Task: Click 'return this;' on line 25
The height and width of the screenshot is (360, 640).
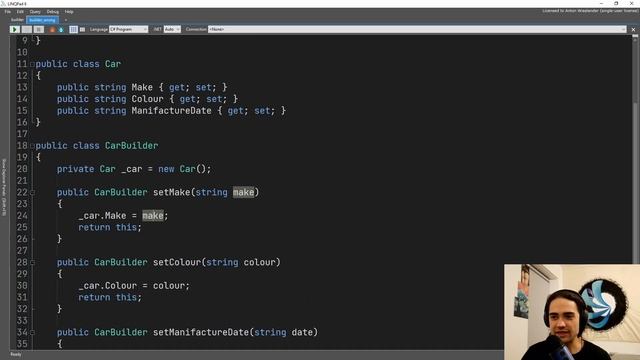Action: click(110, 227)
